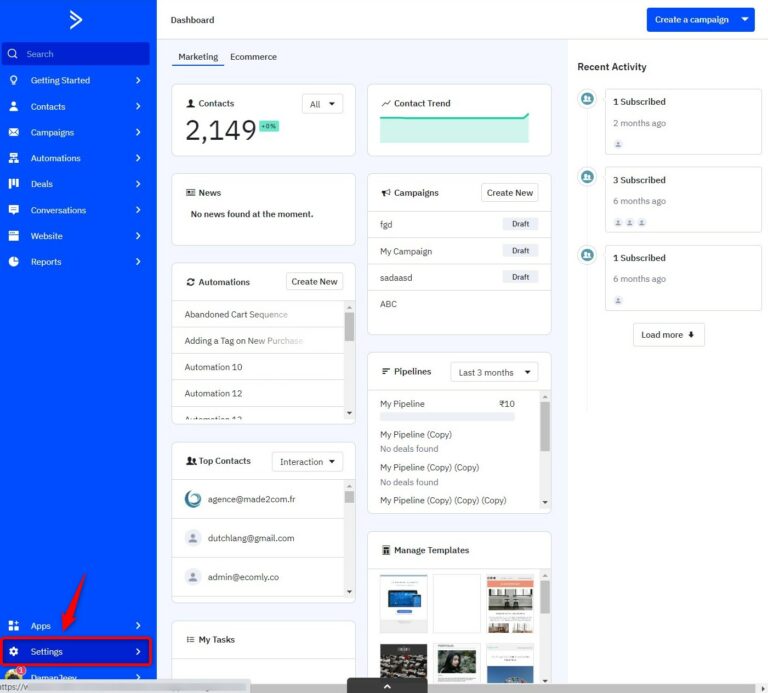Click the Contacts person icon in sidebar
Image resolution: width=768 pixels, height=693 pixels.
tap(14, 106)
